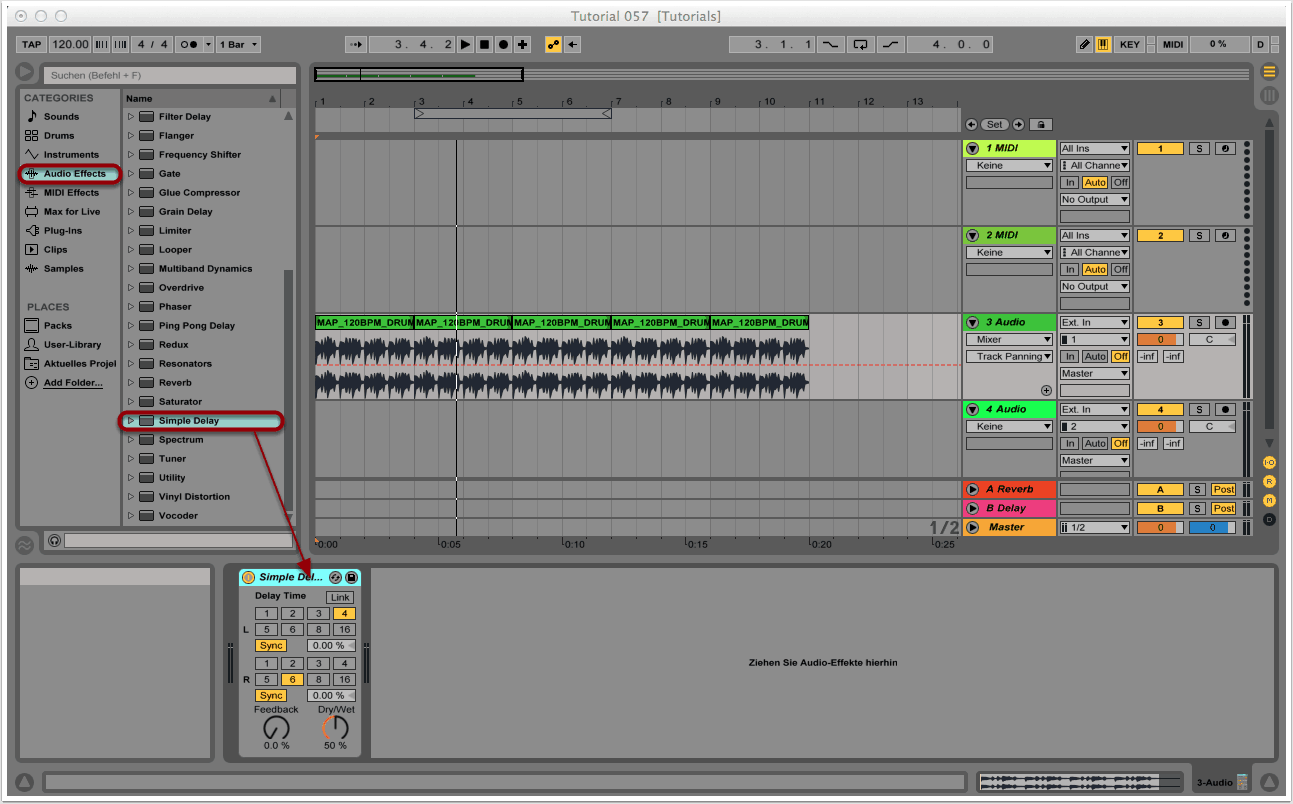Enable the Draw Mode pencil icon

point(1084,44)
